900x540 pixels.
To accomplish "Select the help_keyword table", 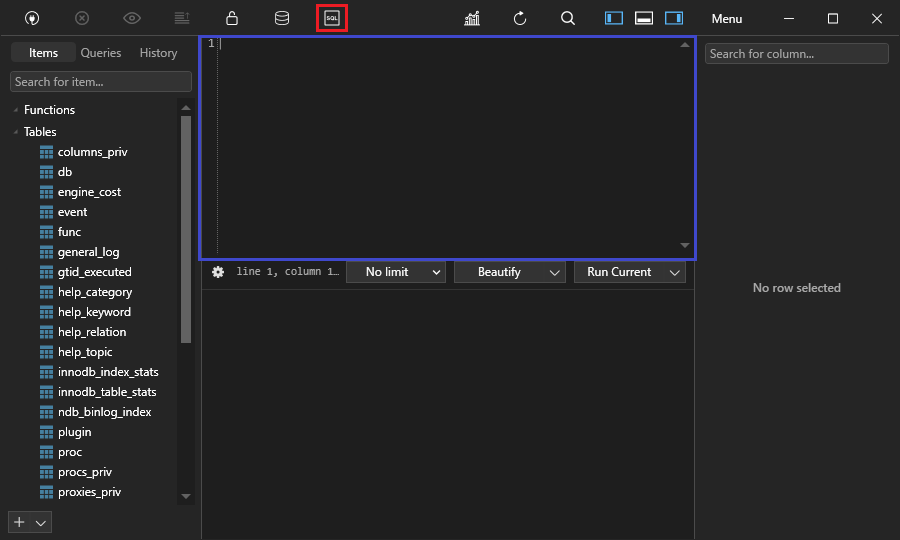I will (x=94, y=312).
